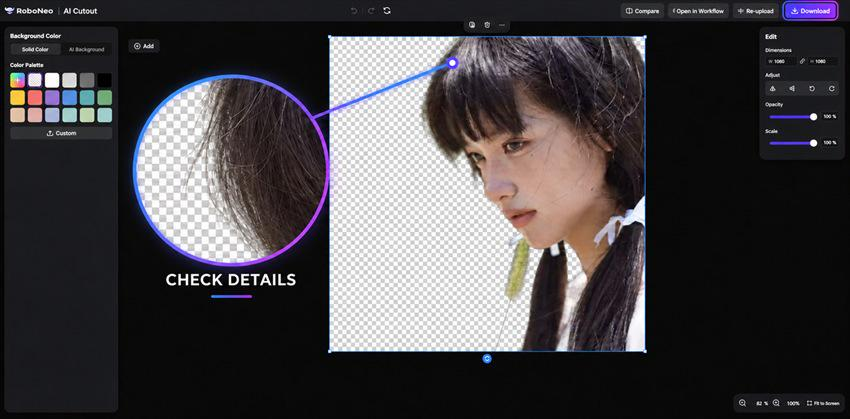Select the pastel pink color swatch
This screenshot has height=419, width=850.
(x=35, y=115)
